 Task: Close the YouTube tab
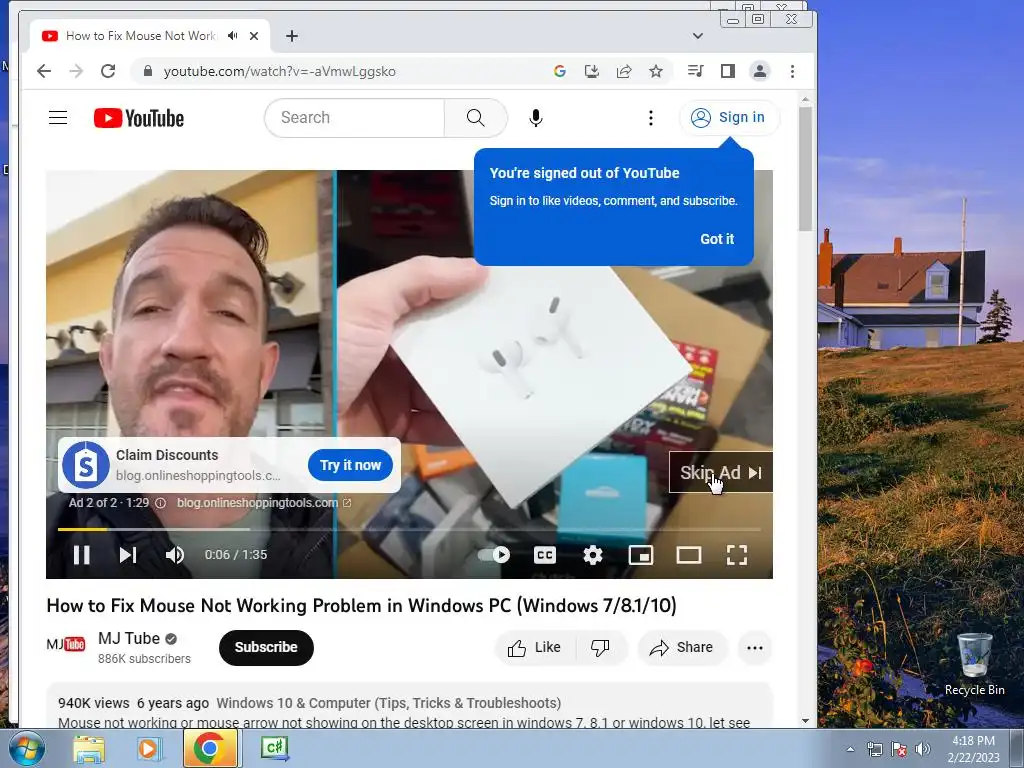[x=254, y=36]
